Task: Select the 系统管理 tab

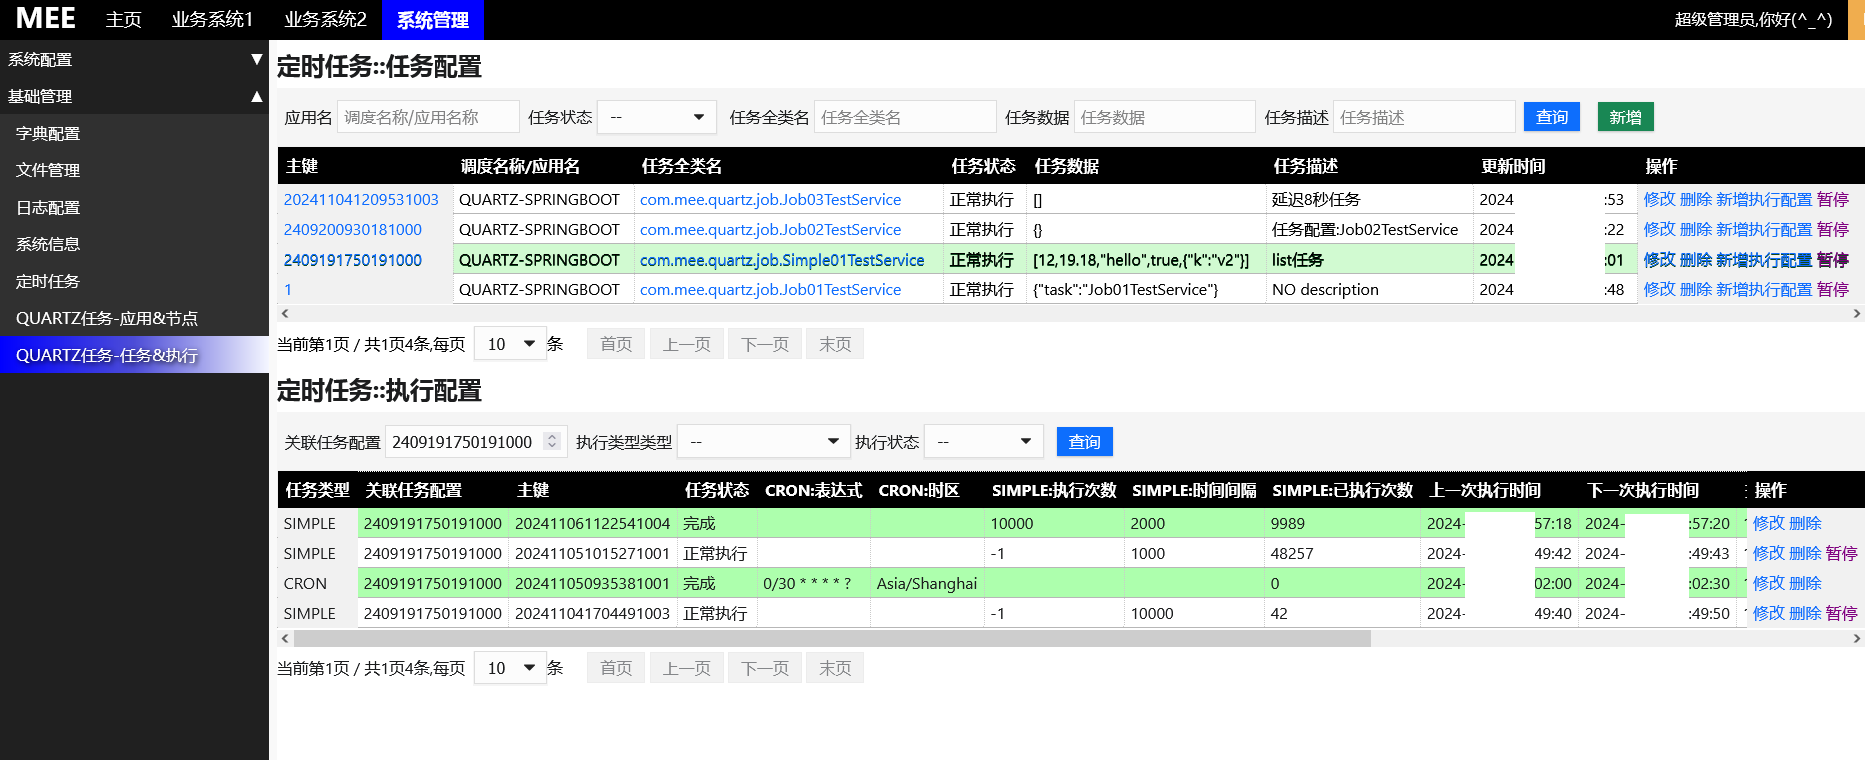Action: point(433,20)
